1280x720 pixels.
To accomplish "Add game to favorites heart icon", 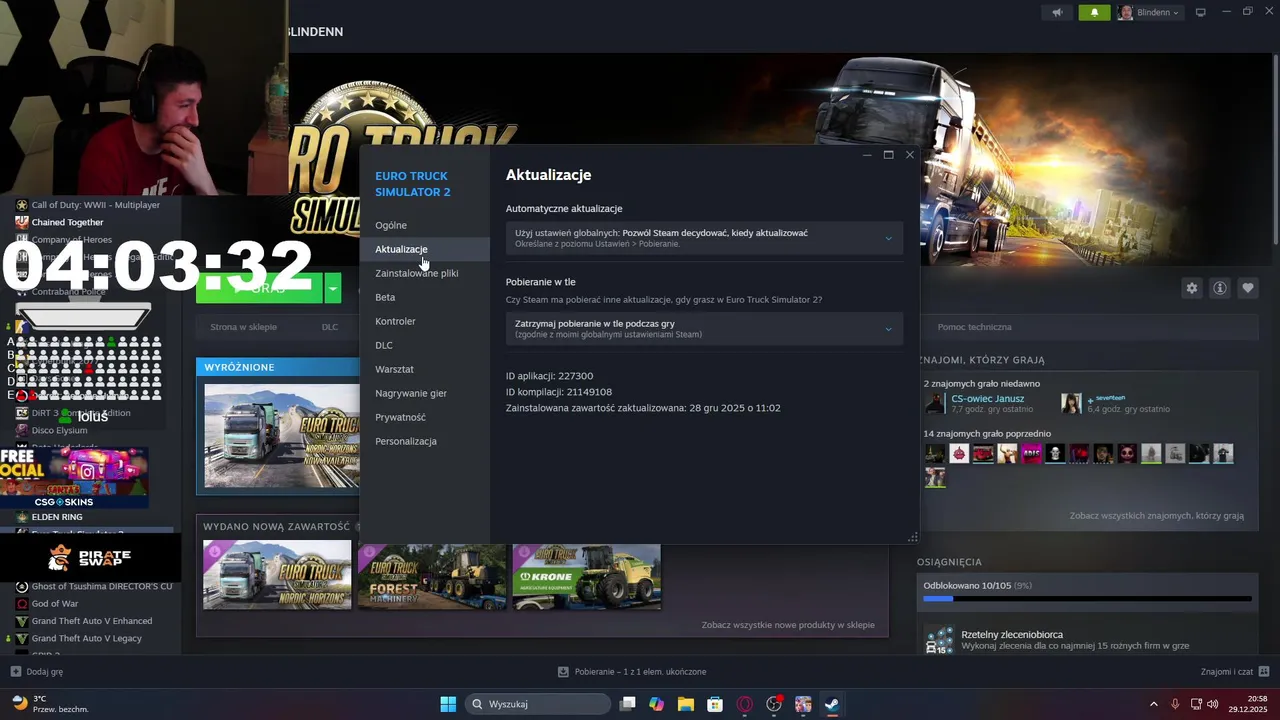I will [1248, 288].
